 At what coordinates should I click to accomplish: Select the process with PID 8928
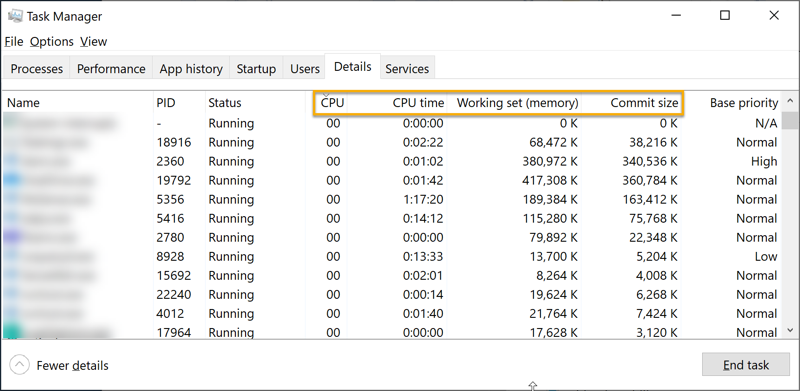click(x=392, y=256)
